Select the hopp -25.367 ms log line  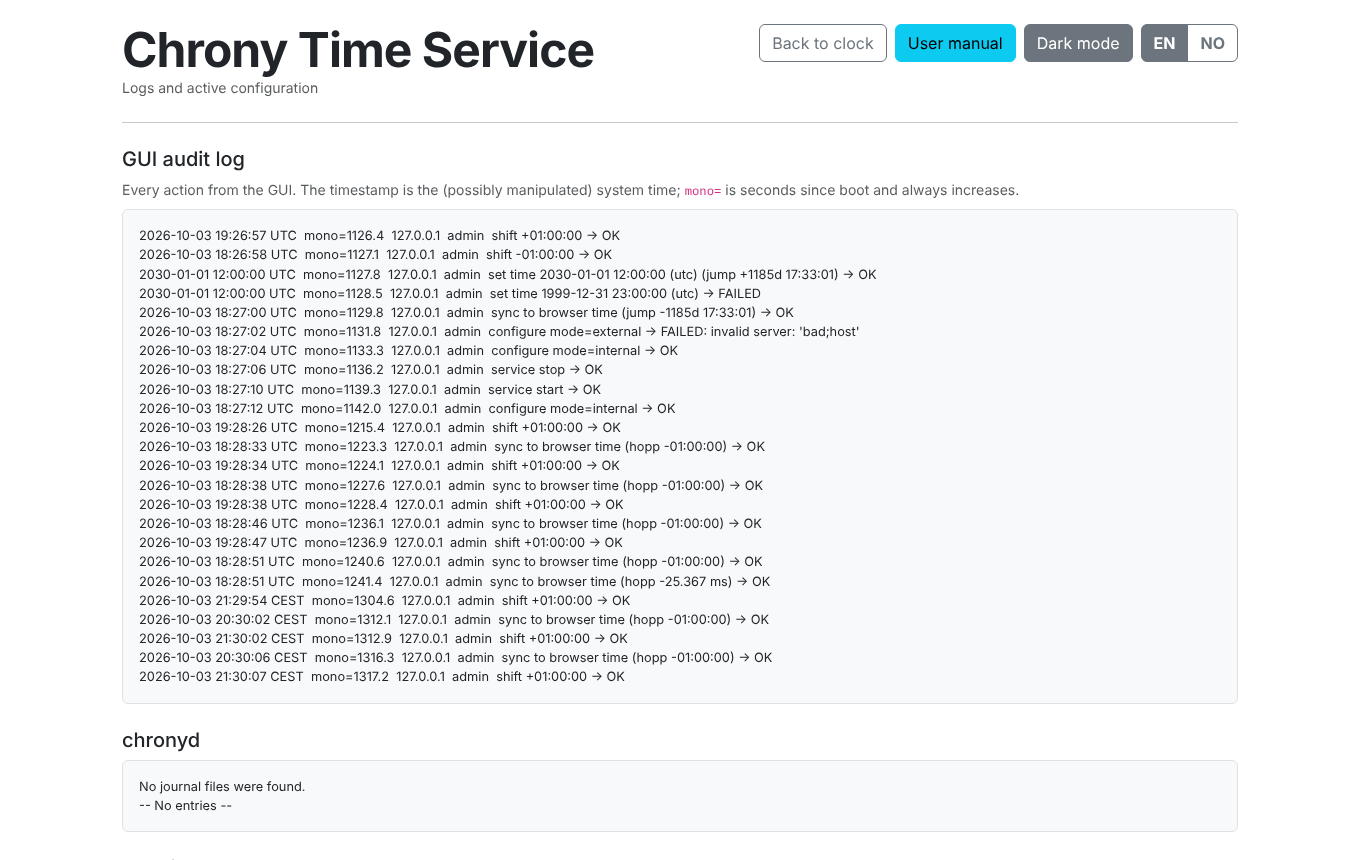tap(455, 581)
